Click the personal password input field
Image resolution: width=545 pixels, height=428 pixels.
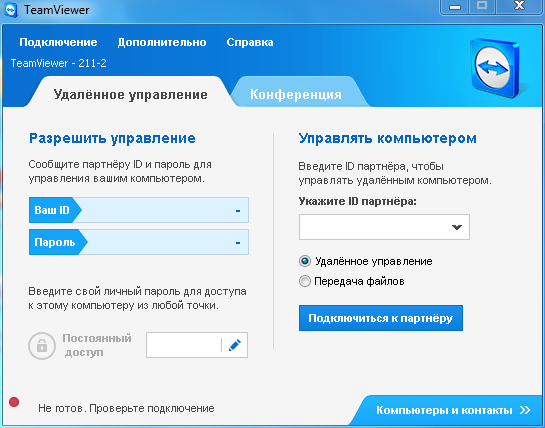[x=197, y=345]
